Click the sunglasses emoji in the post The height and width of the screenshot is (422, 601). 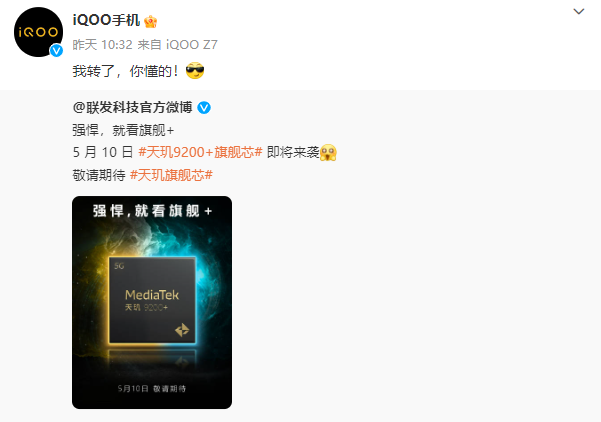[x=195, y=71]
